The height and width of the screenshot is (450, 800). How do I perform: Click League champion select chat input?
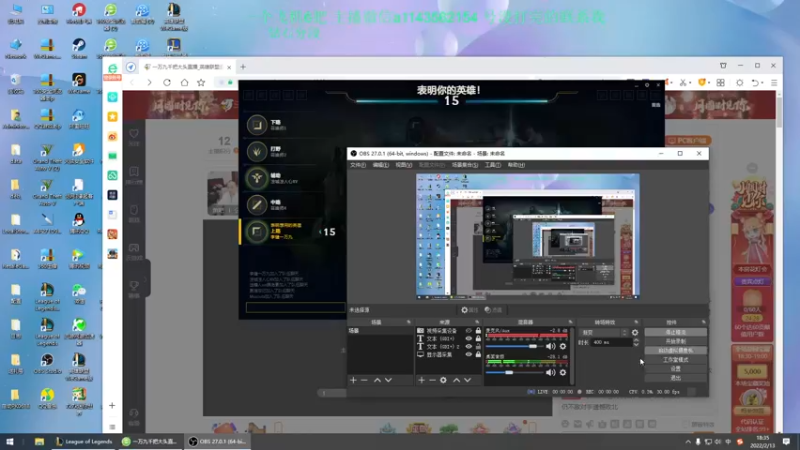click(295, 307)
